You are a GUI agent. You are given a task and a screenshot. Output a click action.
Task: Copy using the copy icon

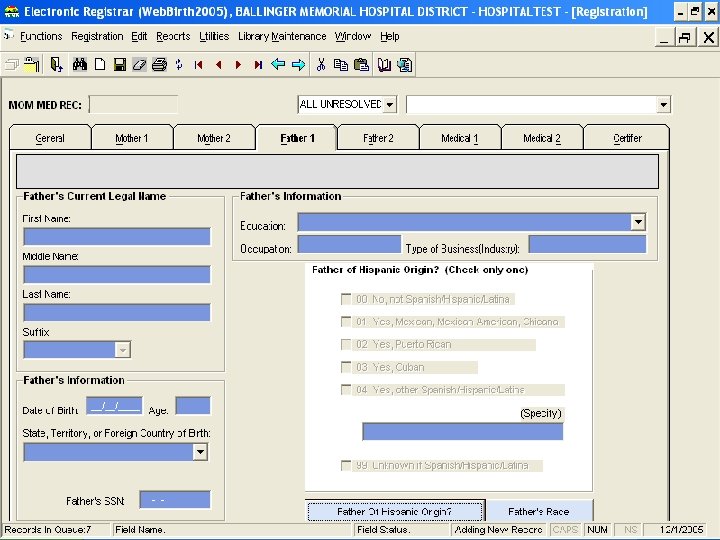340,65
